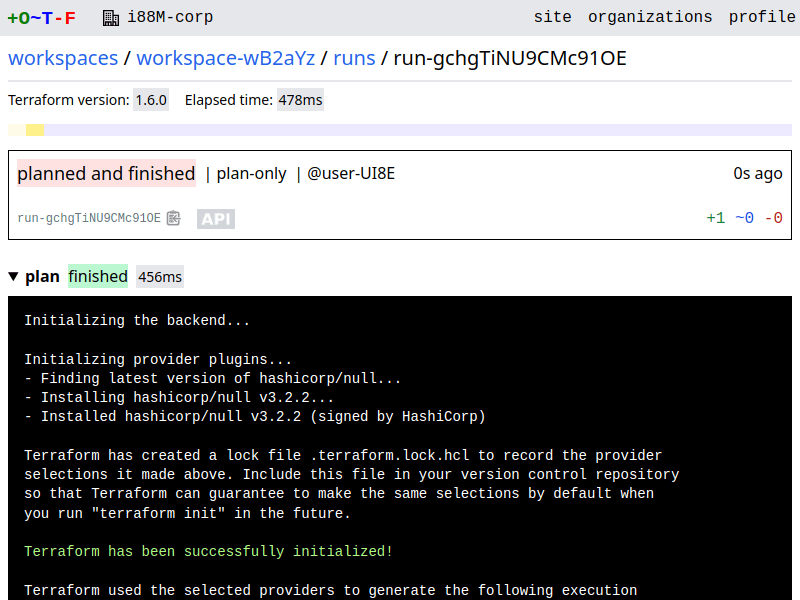Click the planned and finished status badge

[x=106, y=173]
